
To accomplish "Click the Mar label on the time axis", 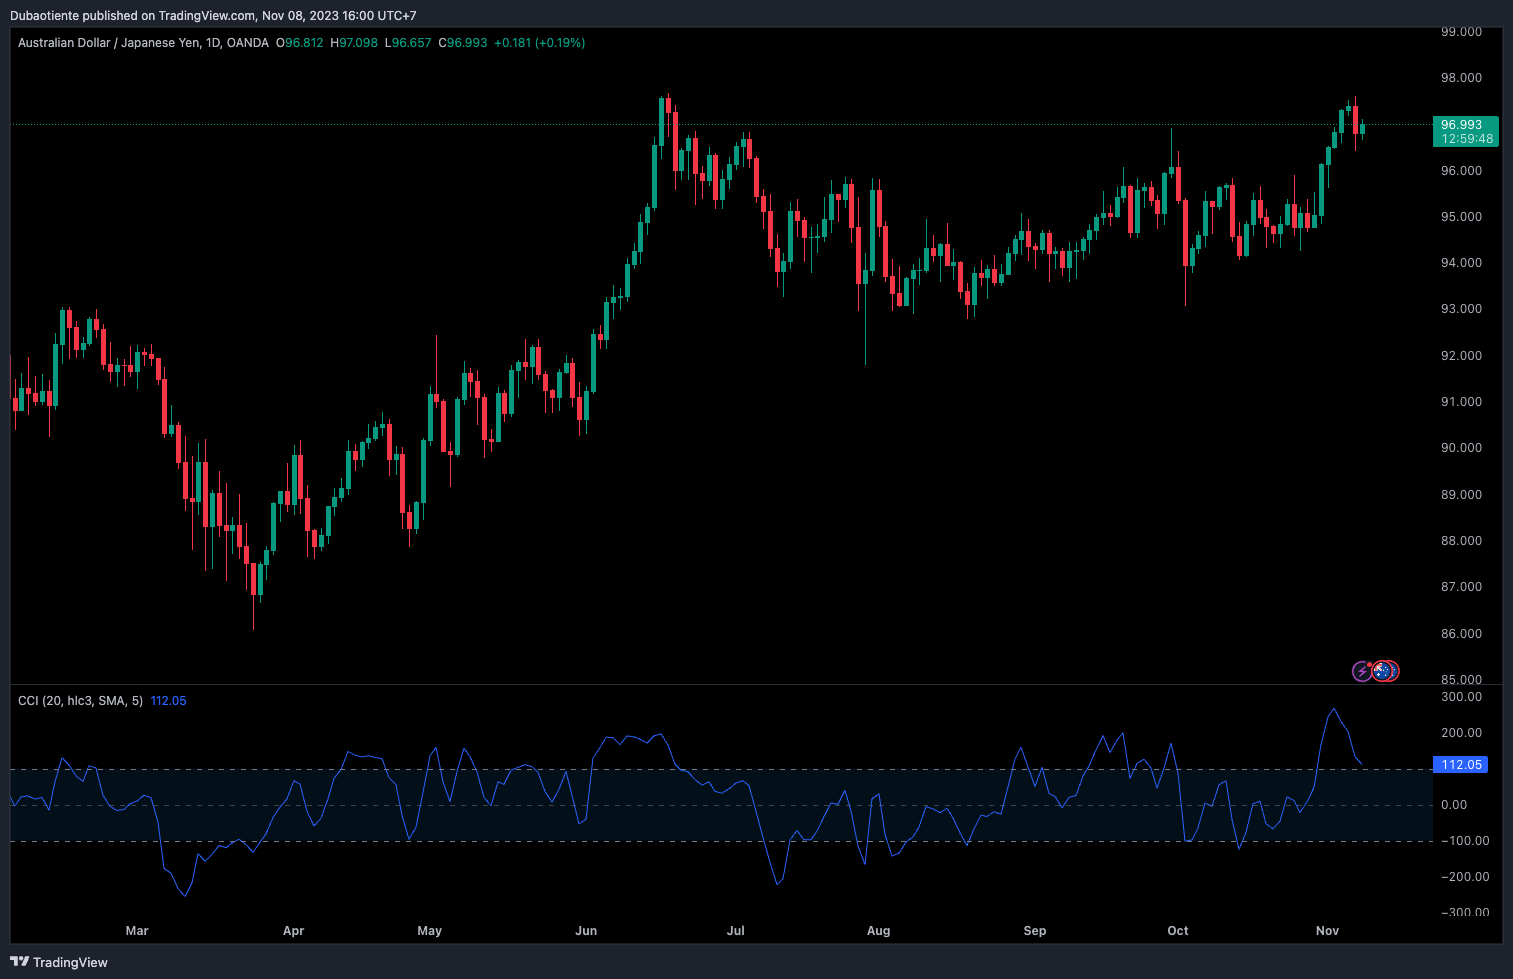I will point(137,931).
